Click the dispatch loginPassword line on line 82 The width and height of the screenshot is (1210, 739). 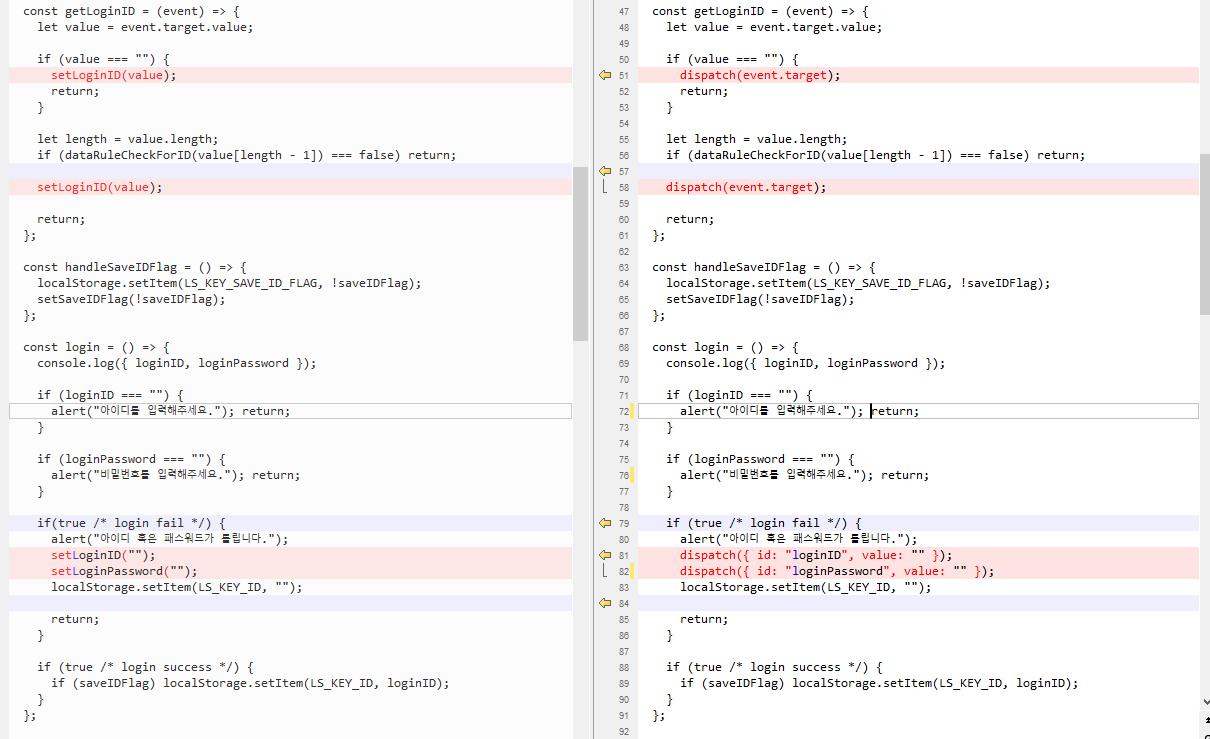(x=837, y=571)
